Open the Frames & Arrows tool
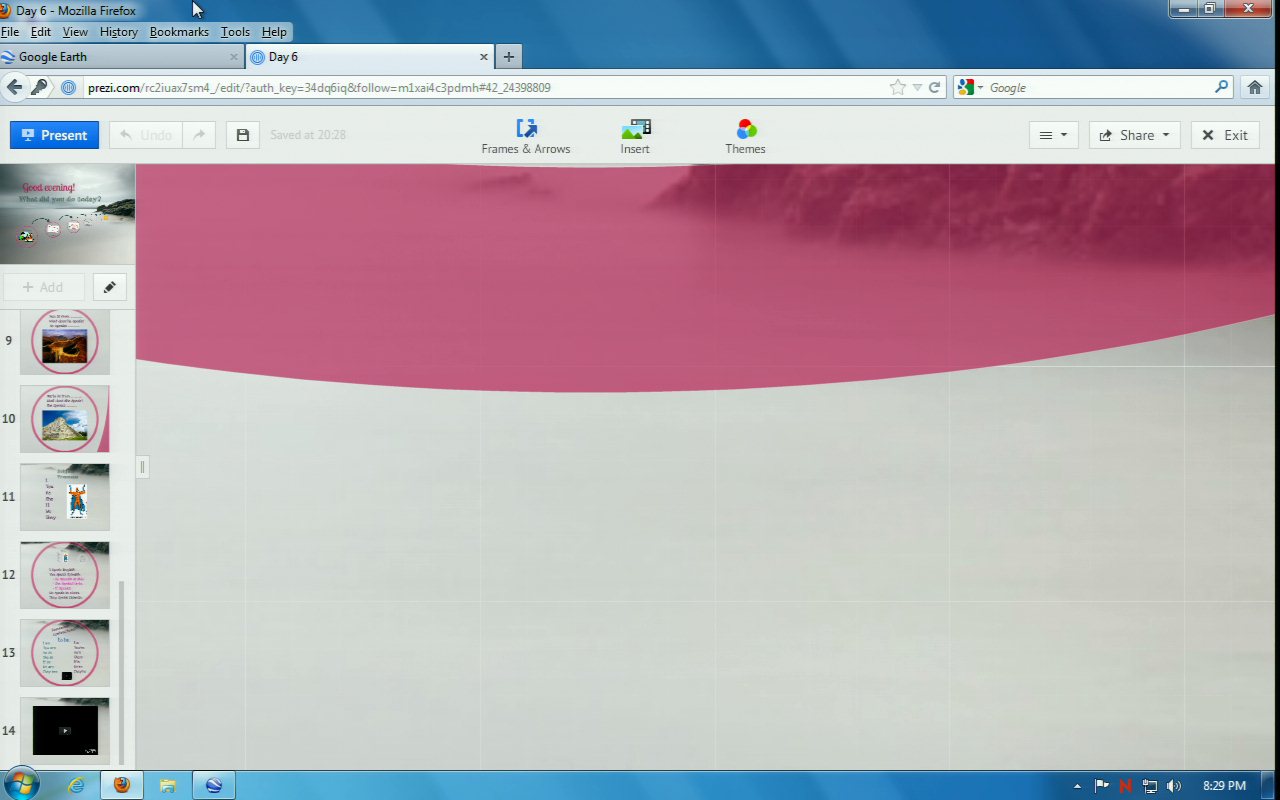Viewport: 1280px width, 800px height. (526, 137)
